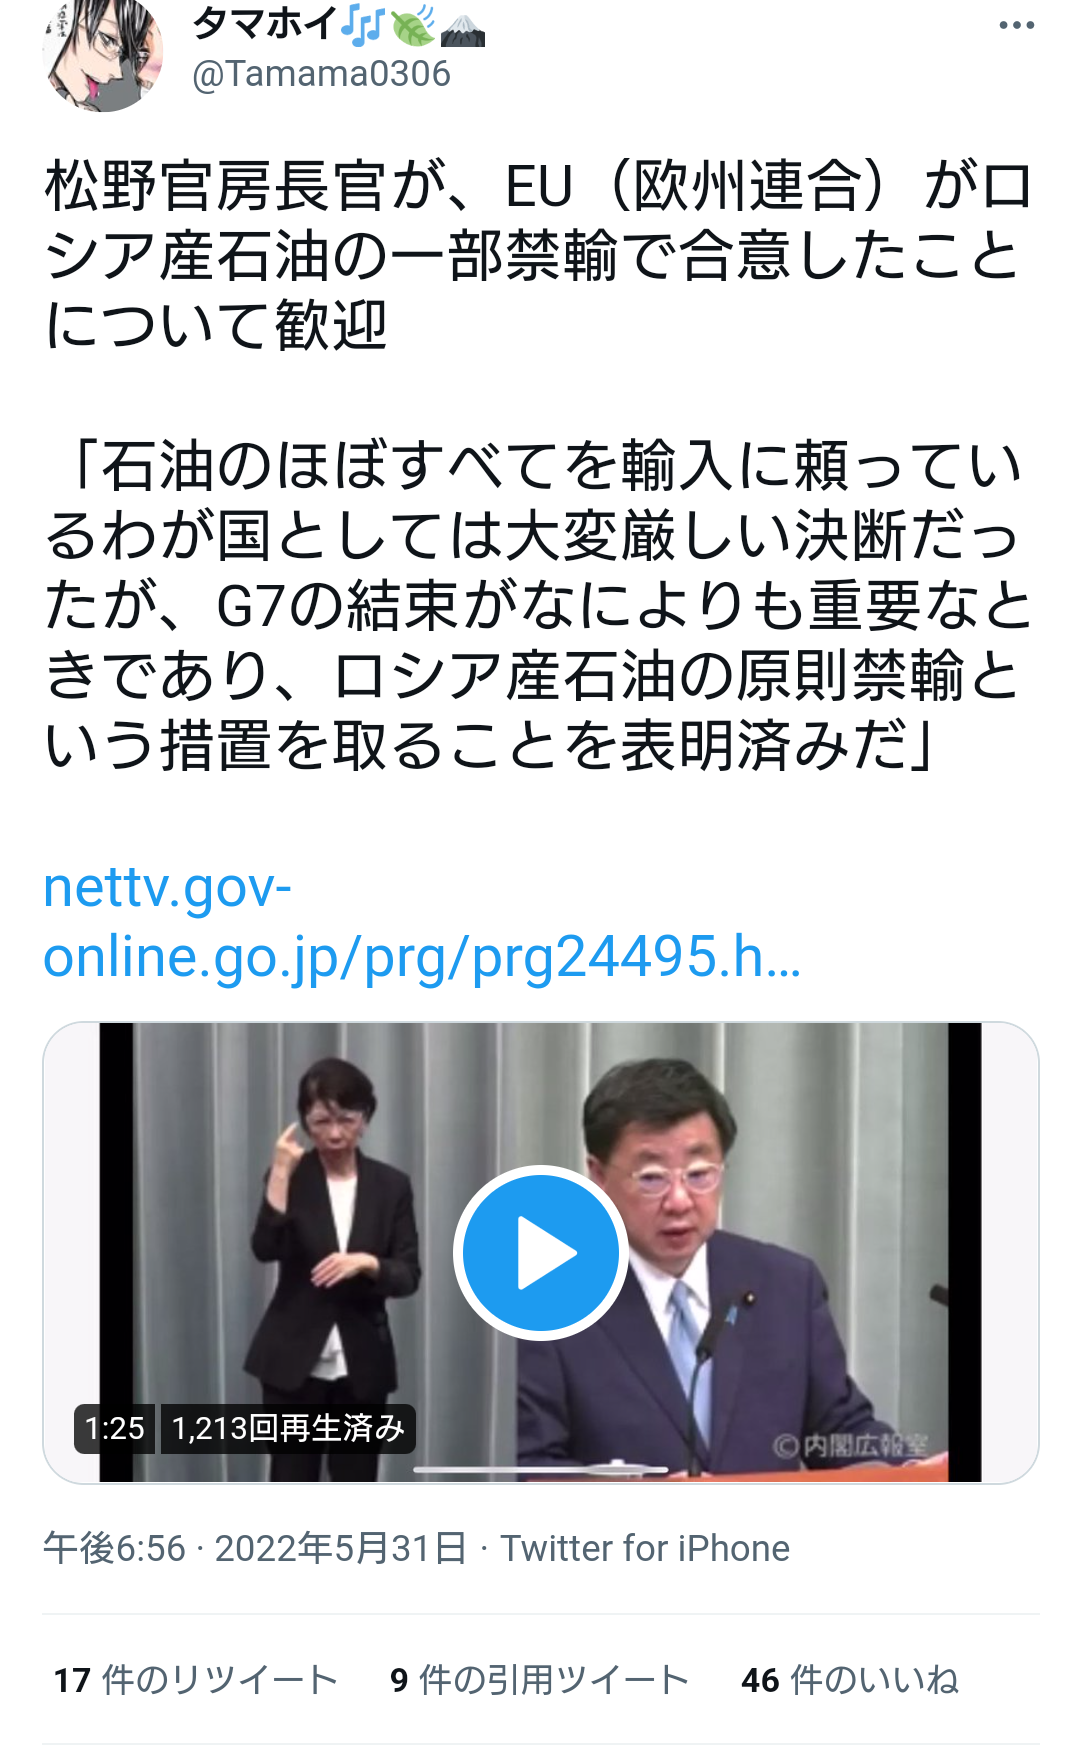The width and height of the screenshot is (1080, 1757).
Task: Tap the 1:25 video duration badge
Action: coord(114,1428)
